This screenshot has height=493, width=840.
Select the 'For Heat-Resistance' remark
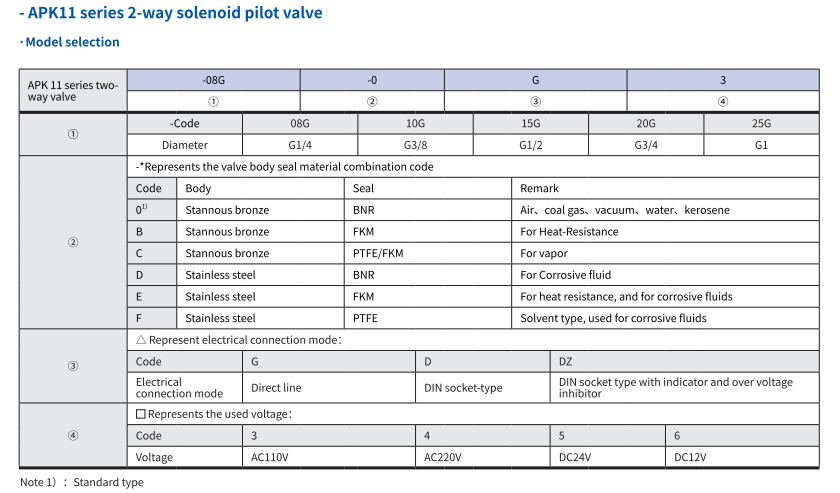(569, 232)
